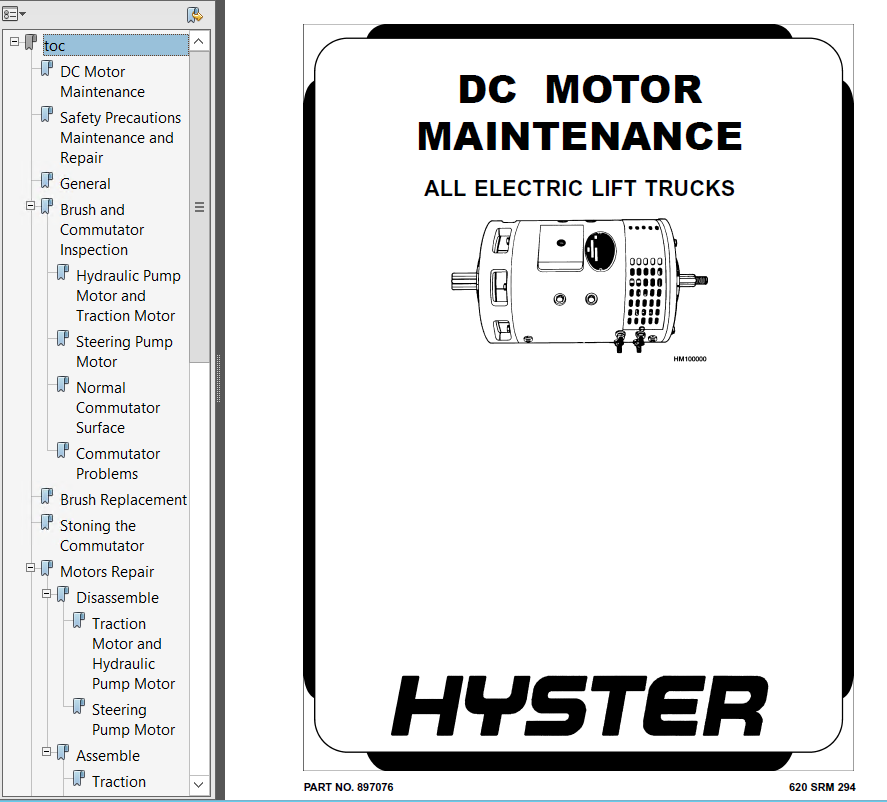Screen dimensions: 887x802
Task: Open DC Motor Maintenance bookmark
Action: (x=102, y=81)
